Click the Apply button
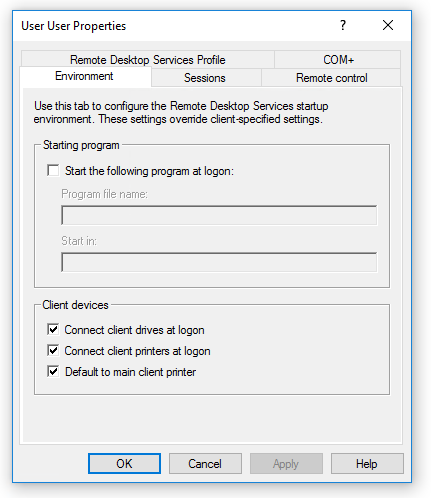Viewport: 431px width, 498px height. pyautogui.click(x=286, y=463)
